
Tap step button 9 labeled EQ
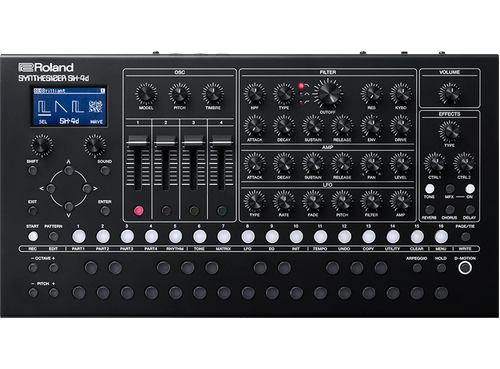click(272, 236)
